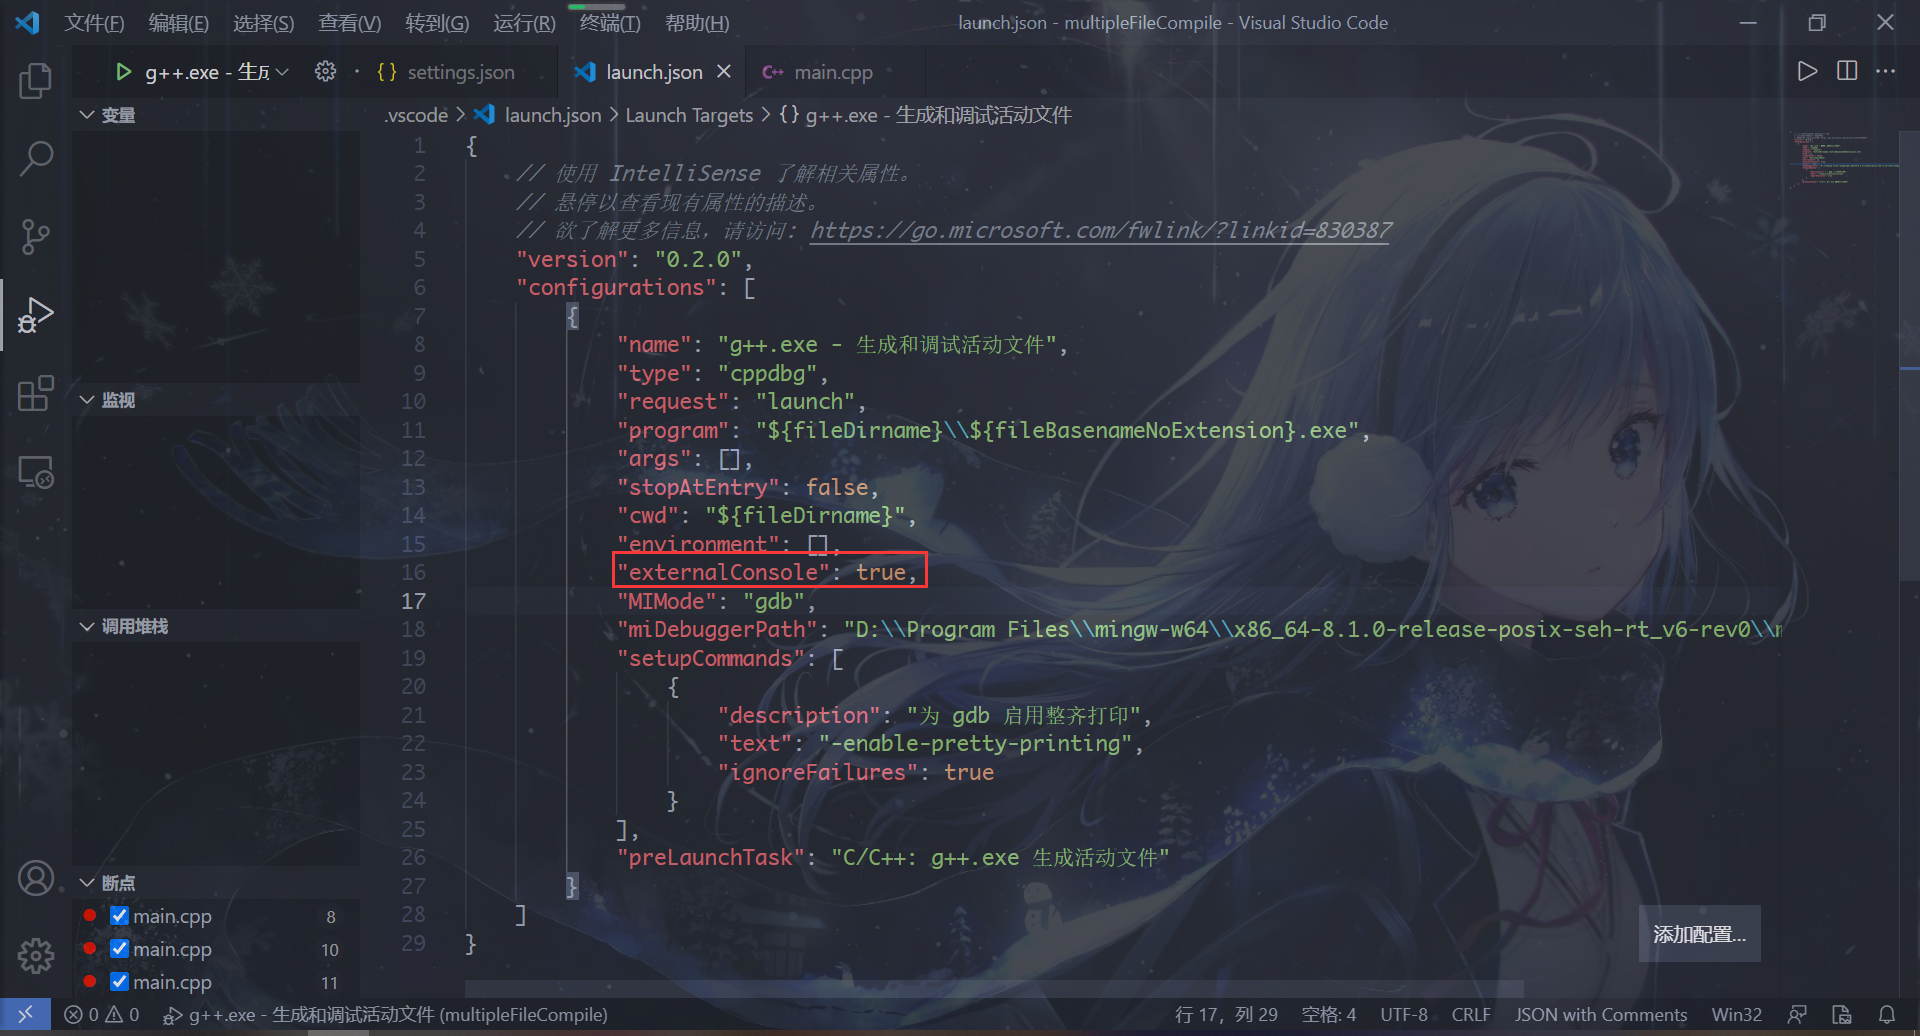Select the "miDebuggerPath" key text
This screenshot has height=1036, width=1920.
coord(717,629)
